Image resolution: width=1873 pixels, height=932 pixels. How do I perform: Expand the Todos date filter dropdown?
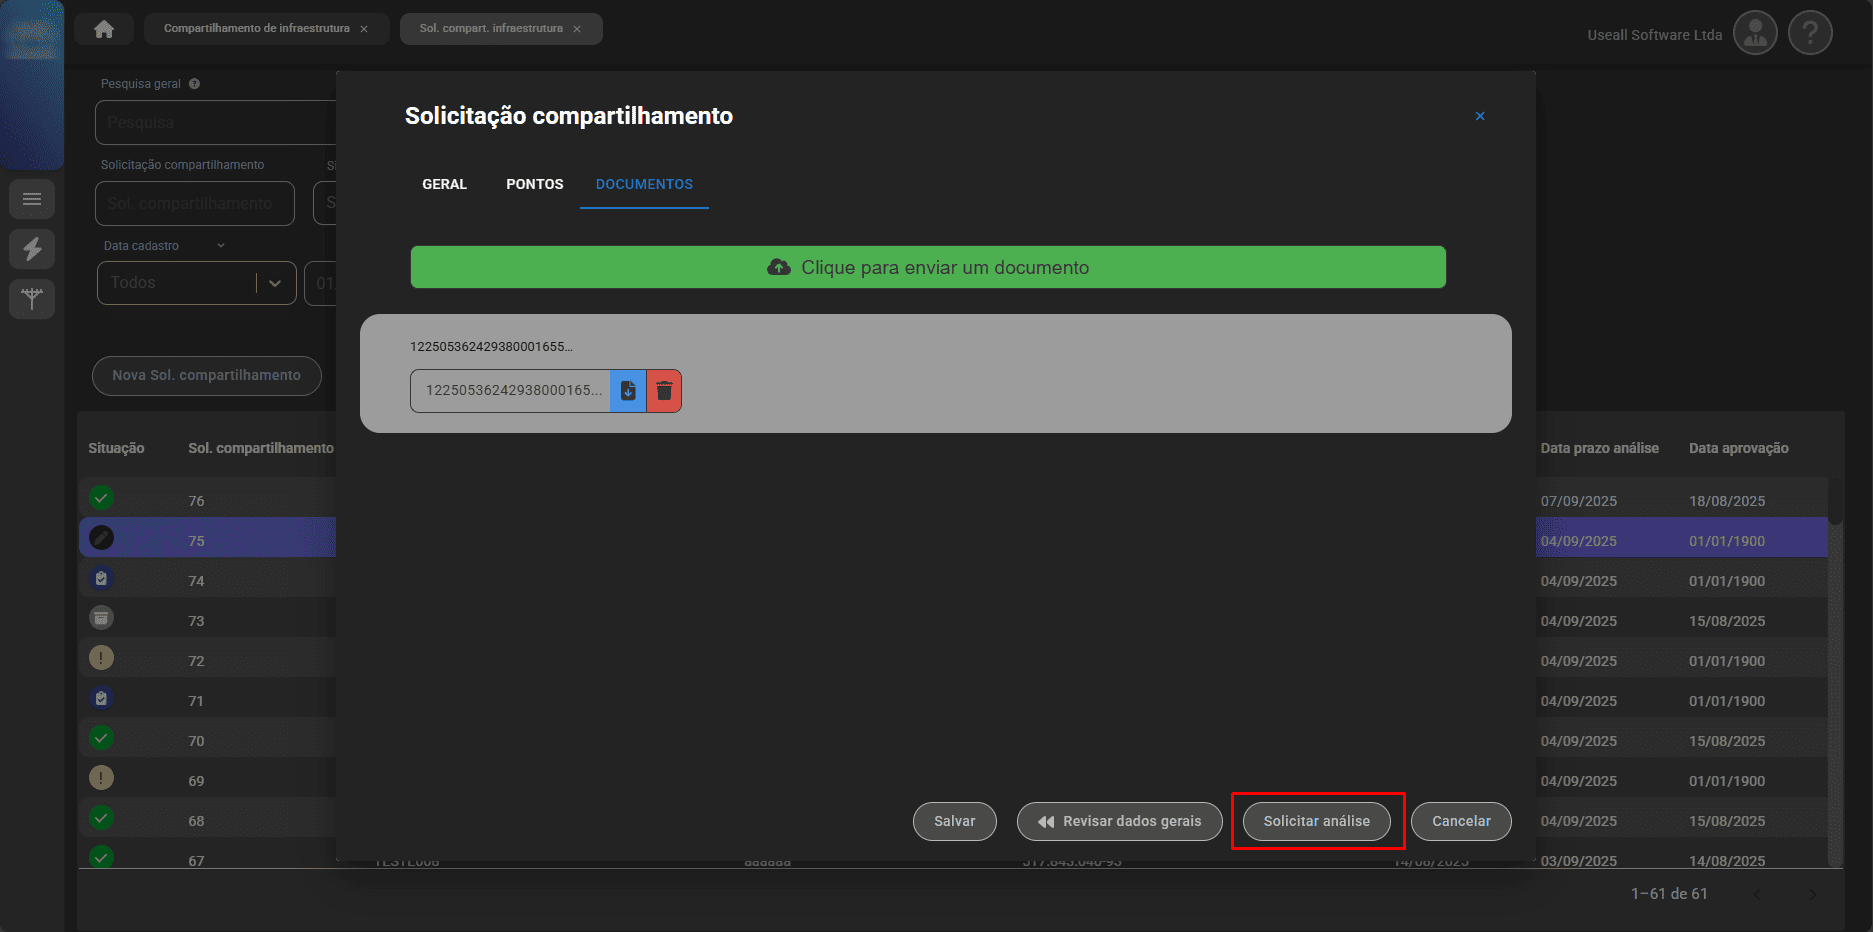point(274,283)
